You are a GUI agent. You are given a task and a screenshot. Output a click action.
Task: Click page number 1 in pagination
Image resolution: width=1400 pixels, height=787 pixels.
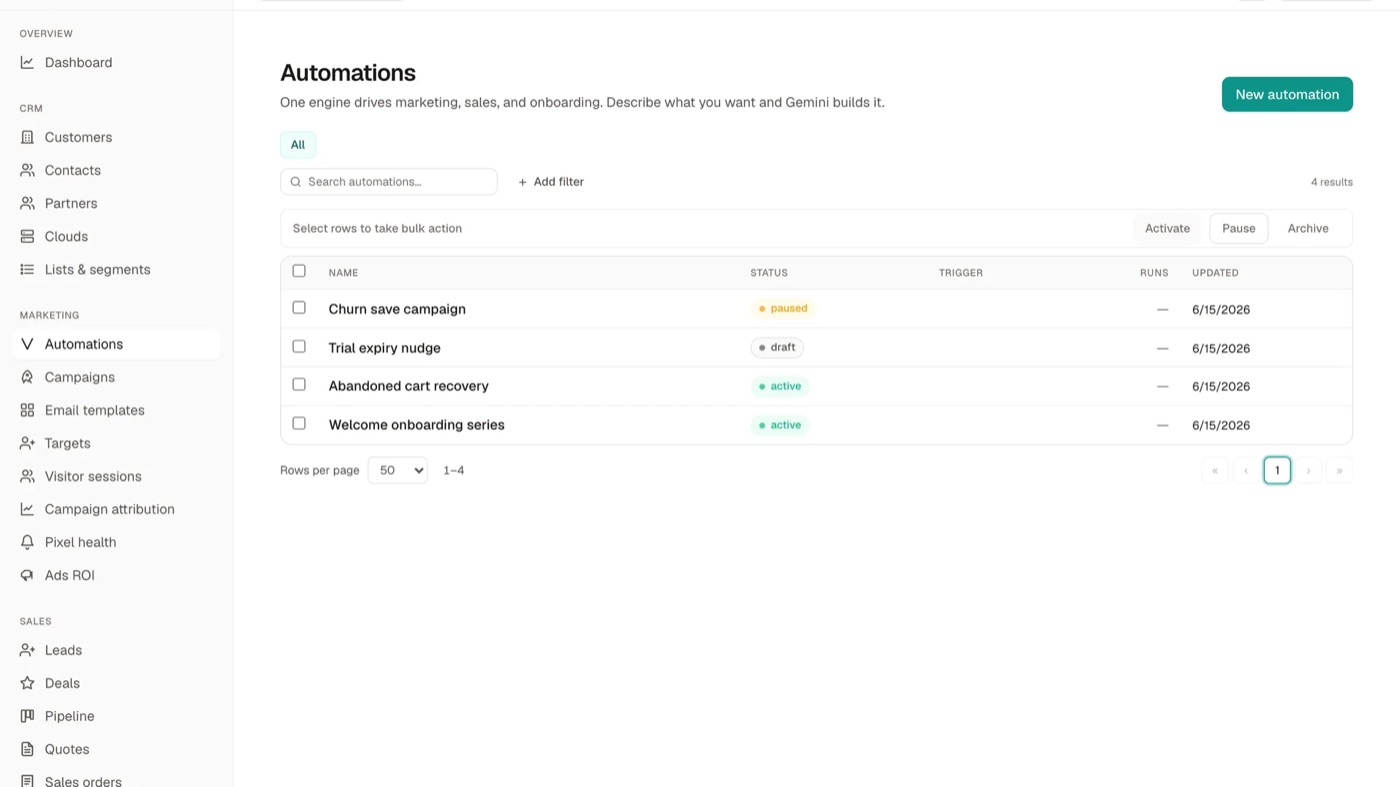coord(1277,470)
